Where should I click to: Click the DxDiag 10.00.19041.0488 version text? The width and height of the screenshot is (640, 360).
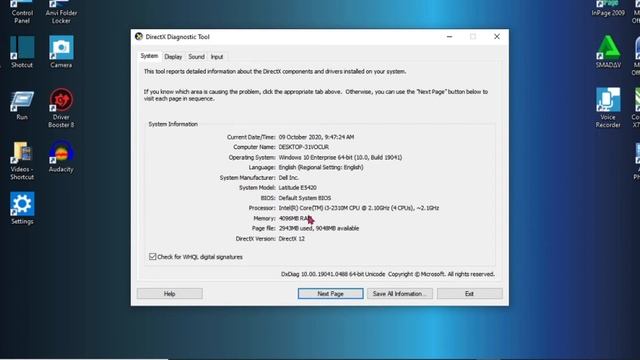333,274
